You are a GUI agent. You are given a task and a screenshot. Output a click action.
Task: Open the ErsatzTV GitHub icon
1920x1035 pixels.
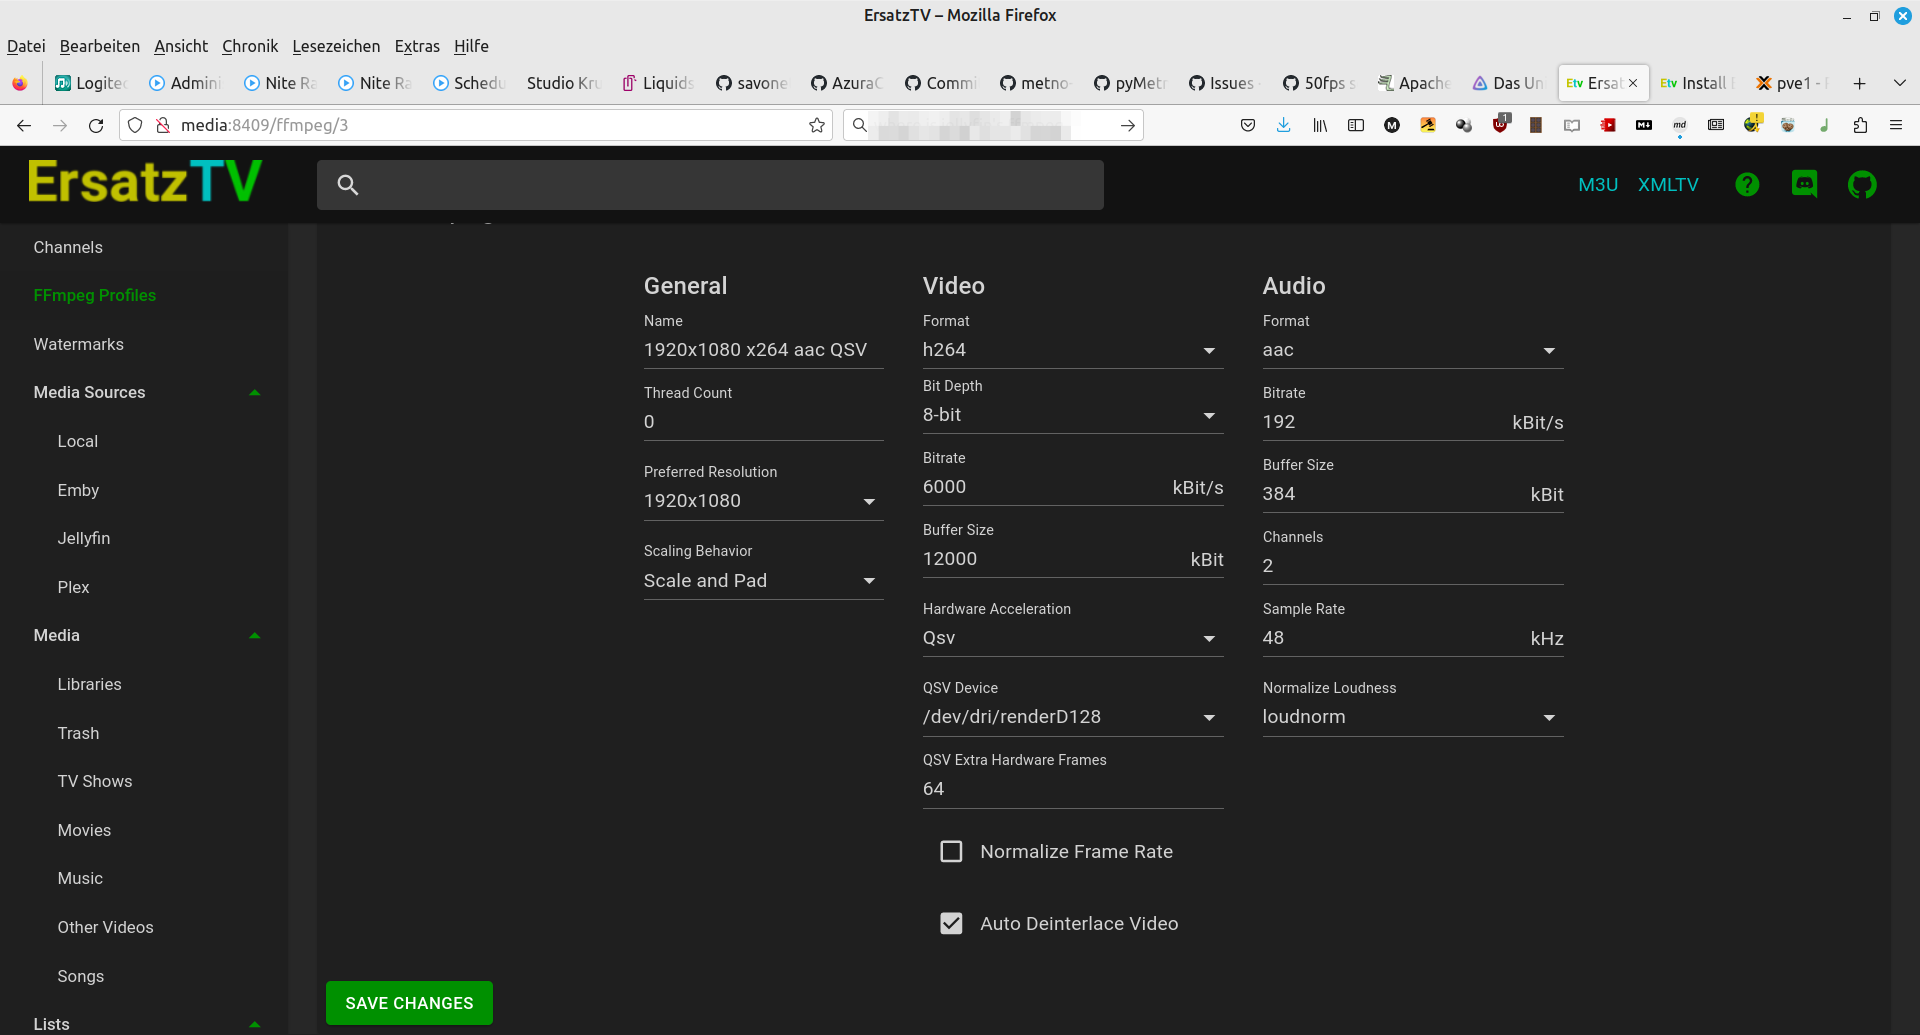click(x=1862, y=184)
